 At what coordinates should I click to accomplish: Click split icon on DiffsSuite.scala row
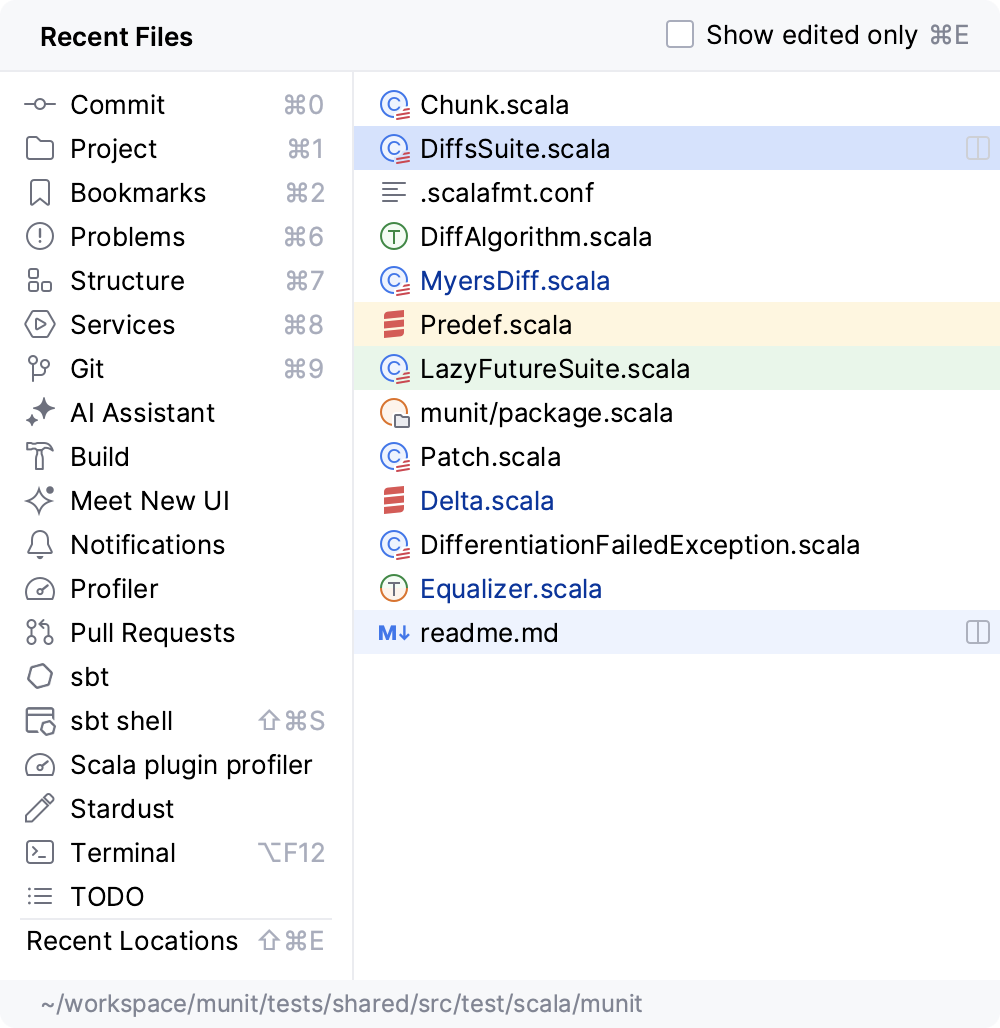click(977, 149)
